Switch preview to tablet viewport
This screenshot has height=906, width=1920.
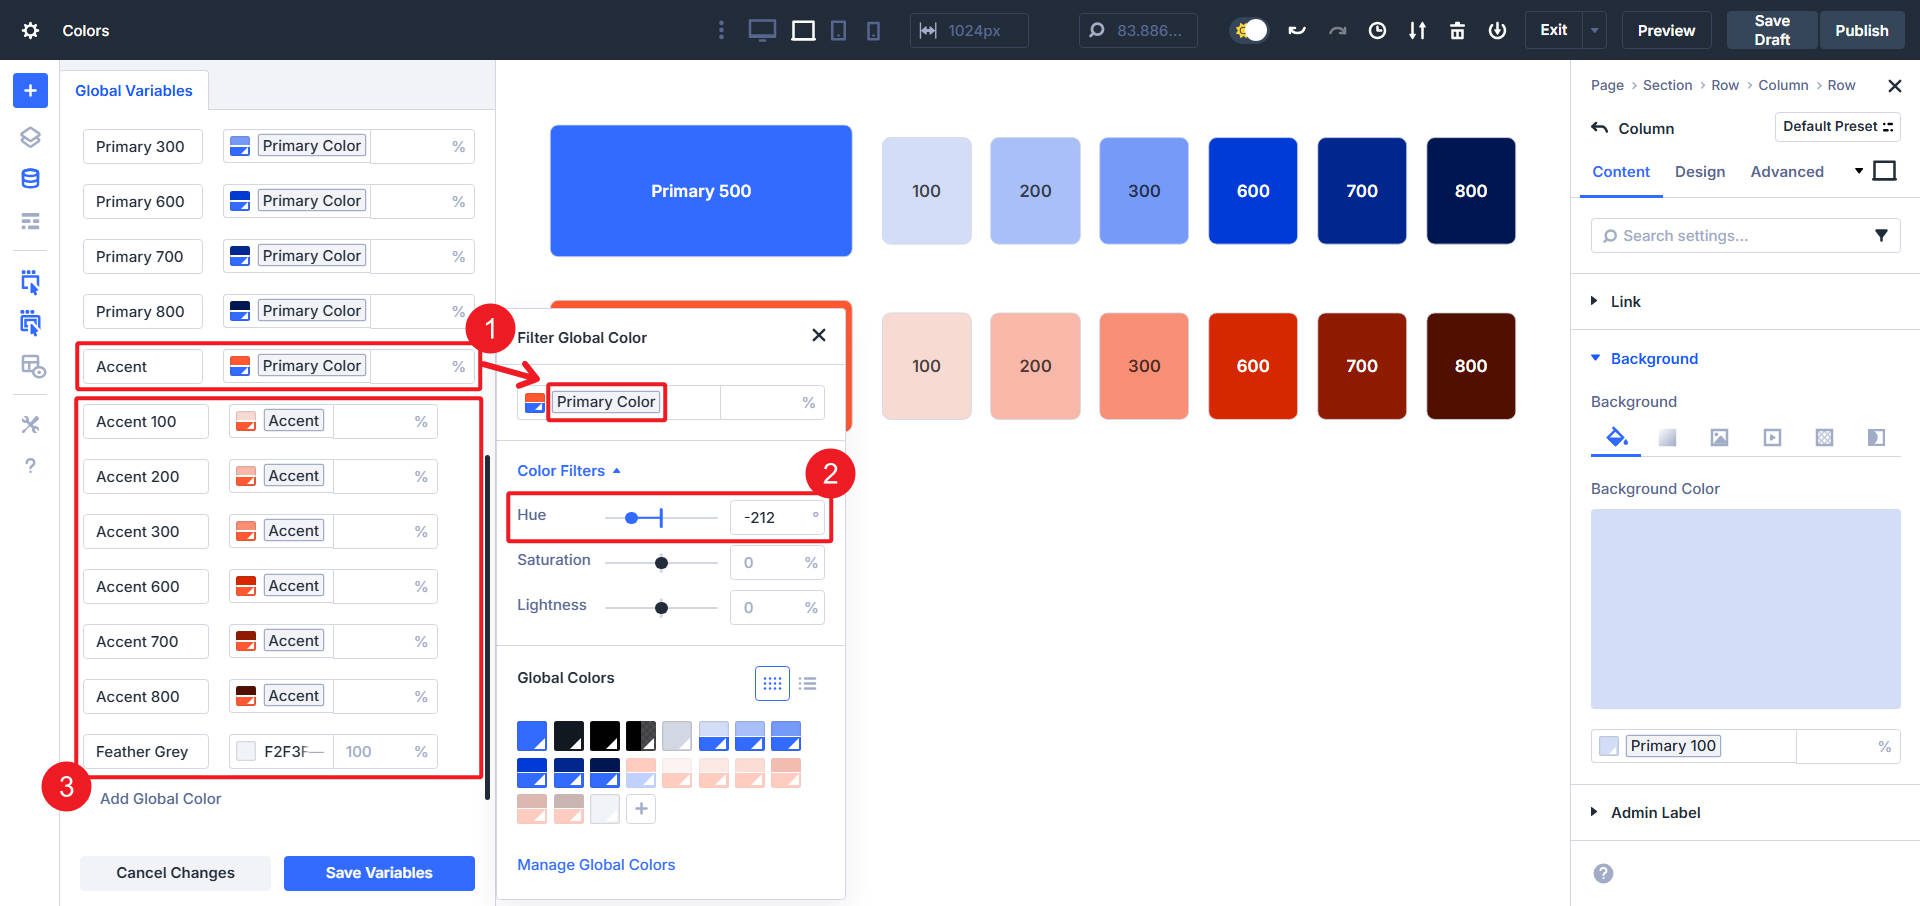pos(838,30)
